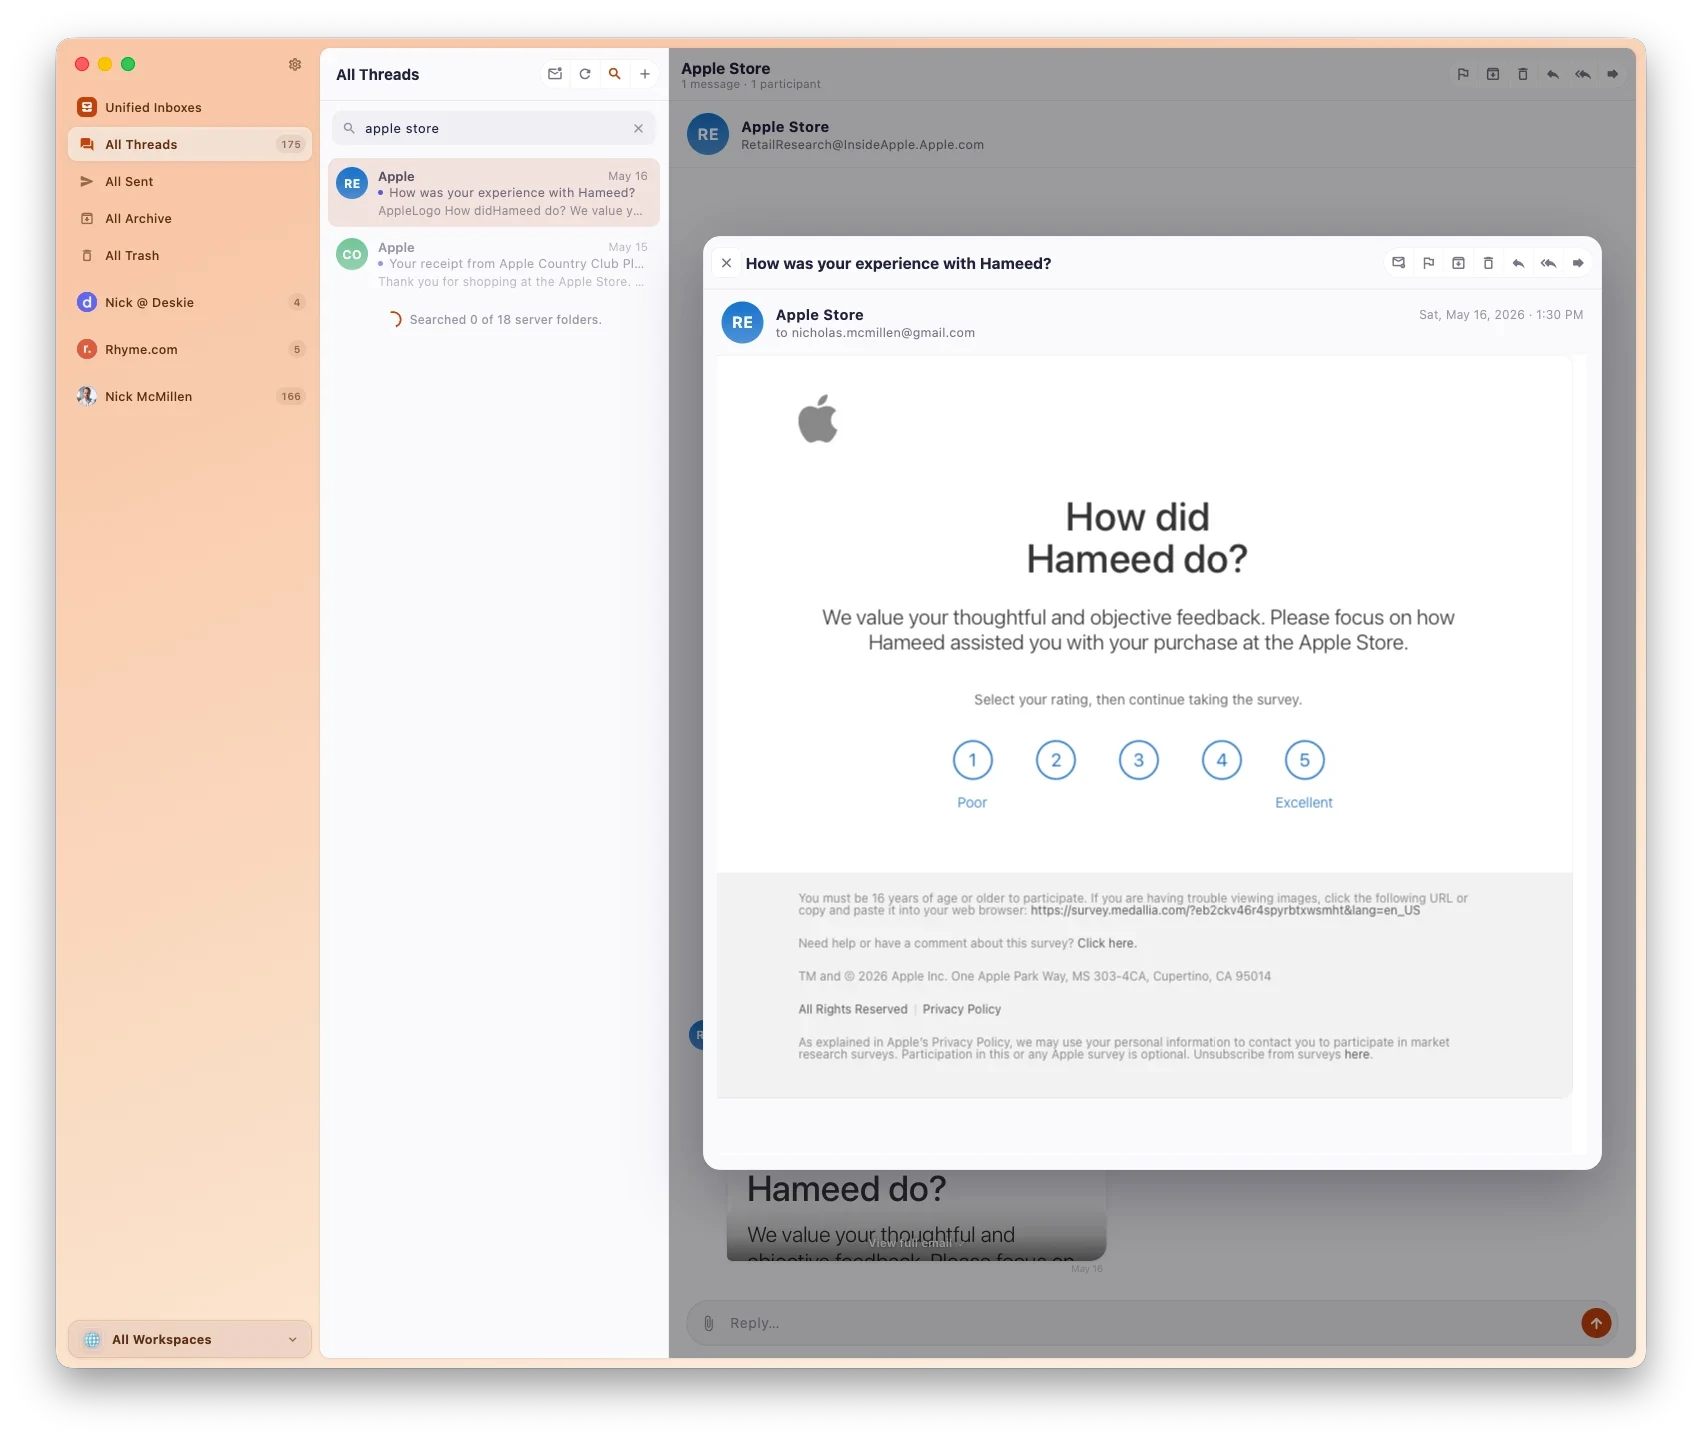Viewport: 1702px width, 1442px height.
Task: Click the 175 count badge on All Threads
Action: (291, 144)
